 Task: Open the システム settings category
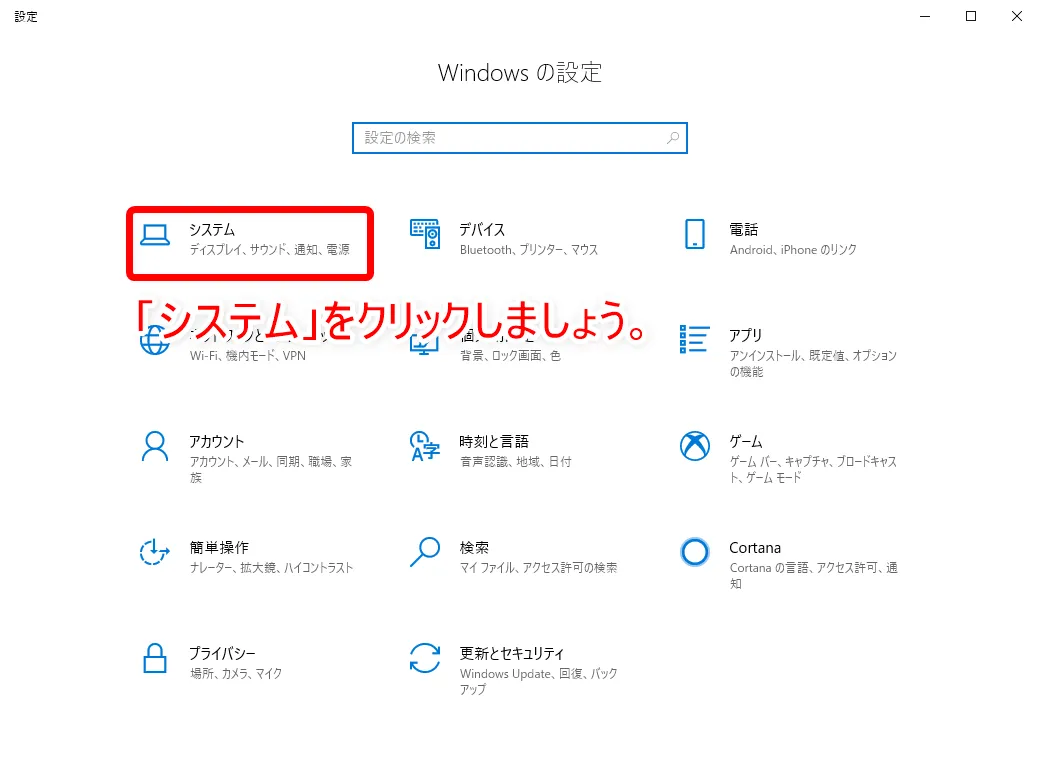[250, 243]
